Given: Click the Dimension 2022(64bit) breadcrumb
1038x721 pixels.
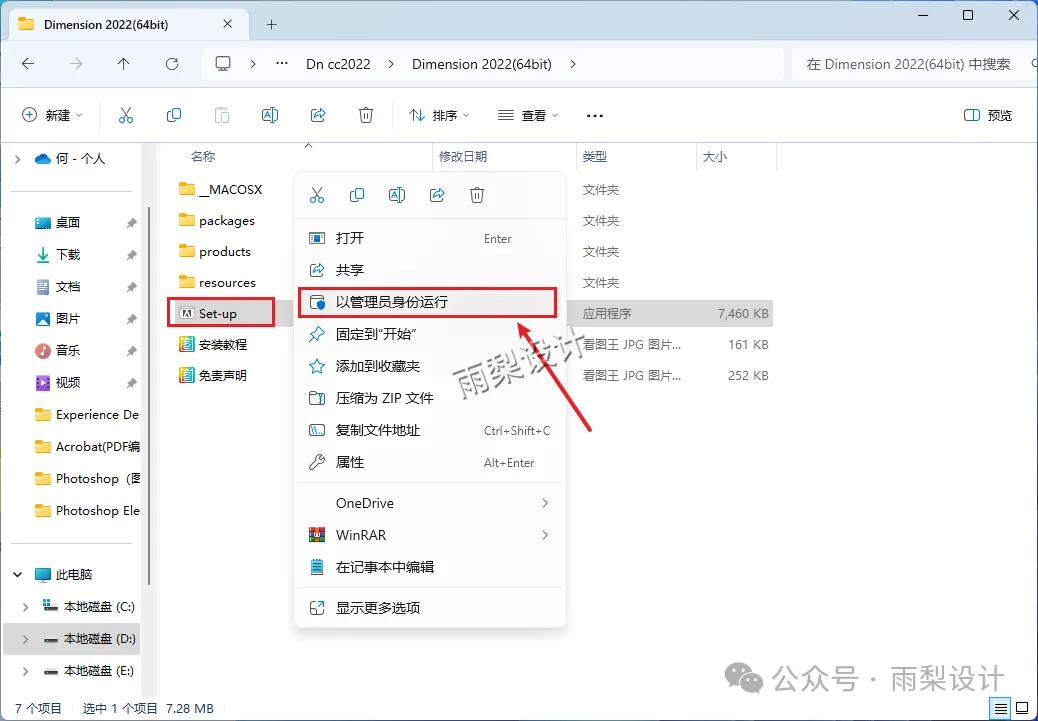Looking at the screenshot, I should coord(481,64).
